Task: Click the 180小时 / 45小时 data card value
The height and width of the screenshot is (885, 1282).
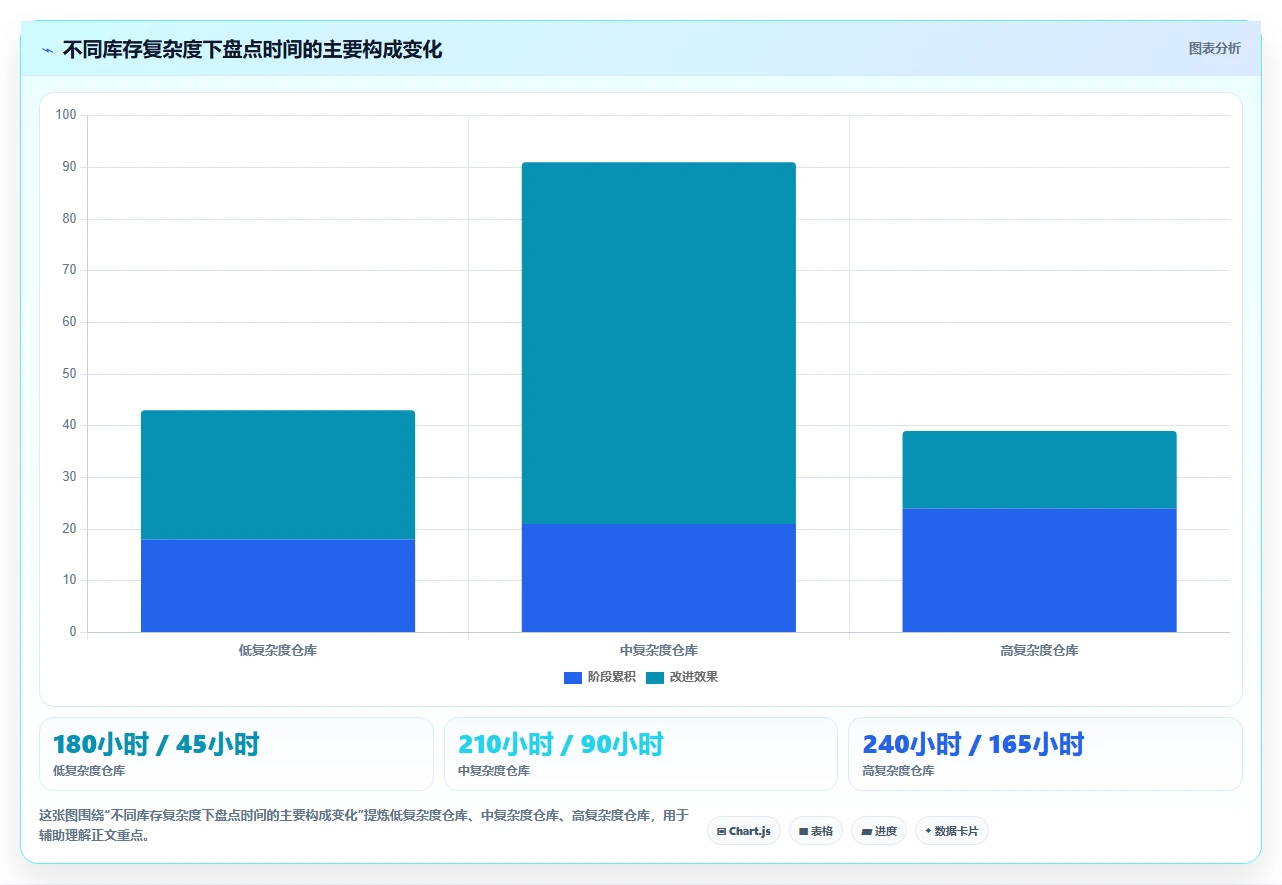Action: point(156,744)
